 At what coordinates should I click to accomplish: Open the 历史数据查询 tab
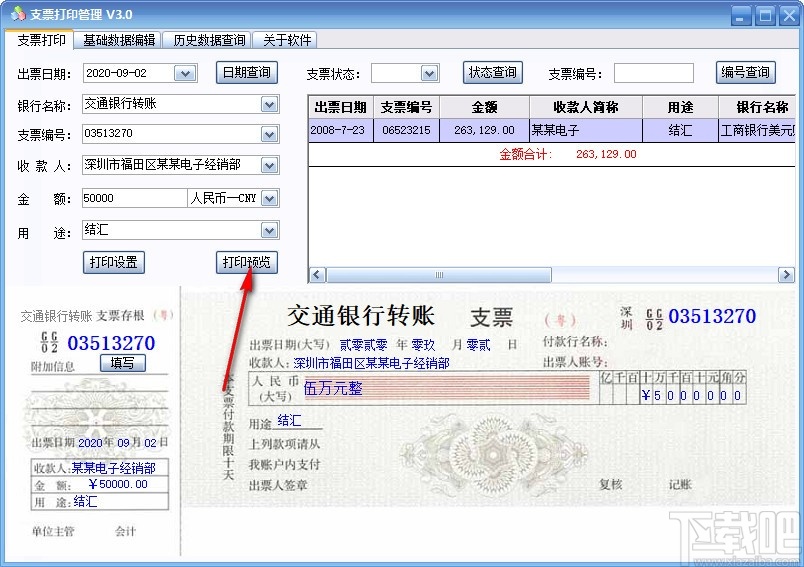[209, 40]
